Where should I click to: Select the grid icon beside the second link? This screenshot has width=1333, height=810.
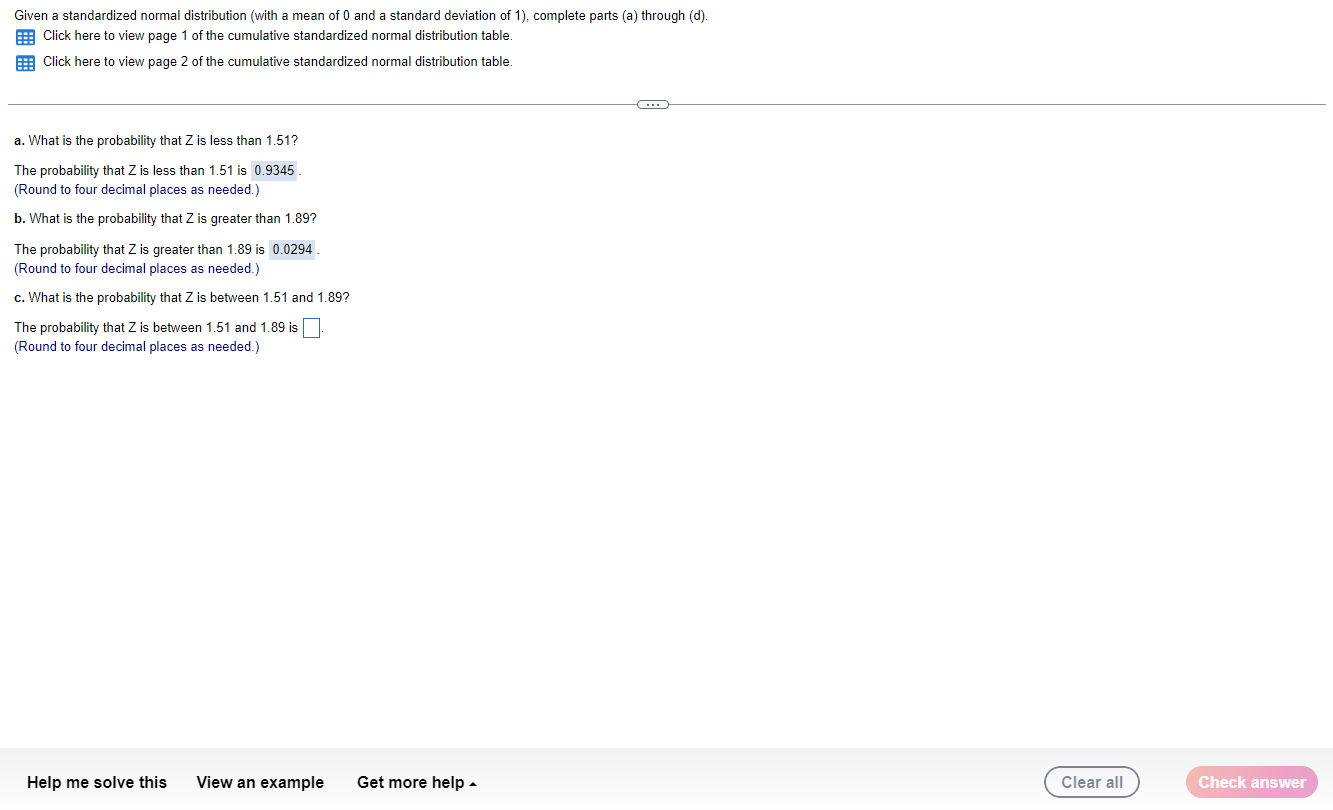24,62
